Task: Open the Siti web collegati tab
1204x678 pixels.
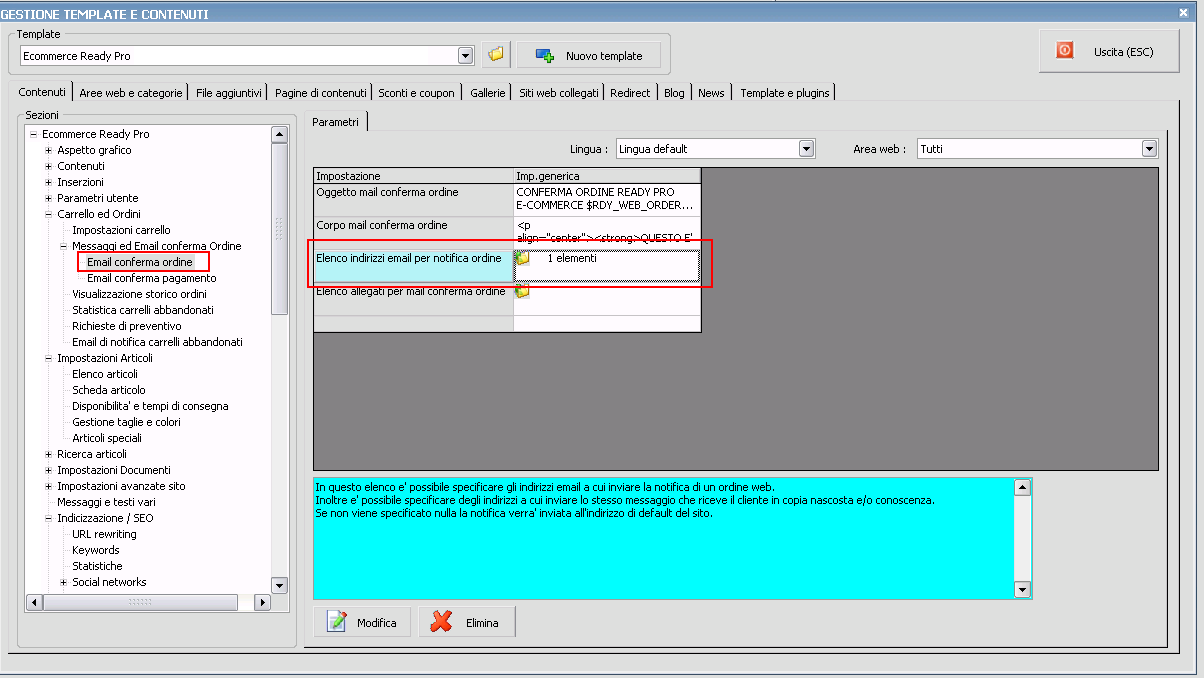Action: tap(559, 92)
